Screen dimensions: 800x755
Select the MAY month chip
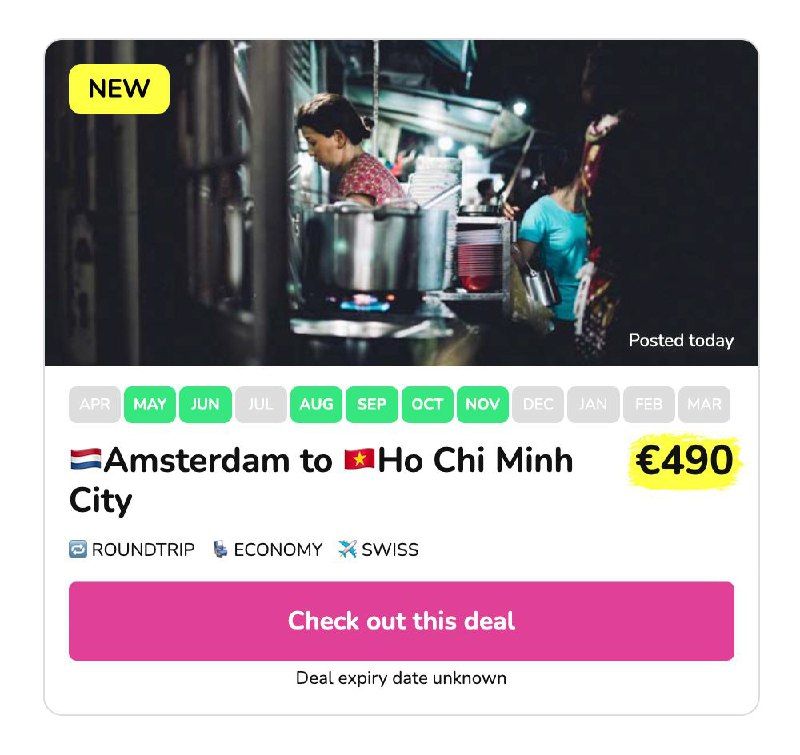150,405
